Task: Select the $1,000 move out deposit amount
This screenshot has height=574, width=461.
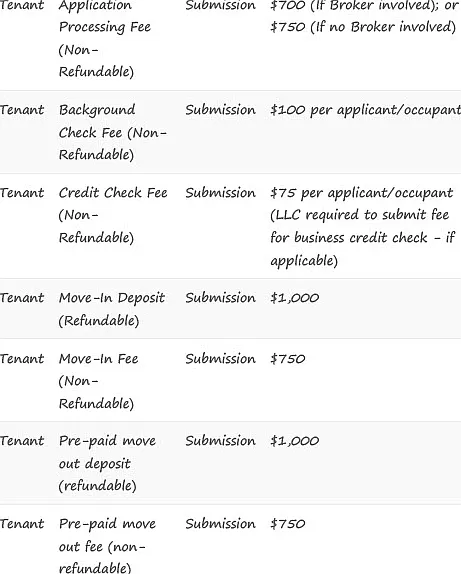Action: point(294,441)
